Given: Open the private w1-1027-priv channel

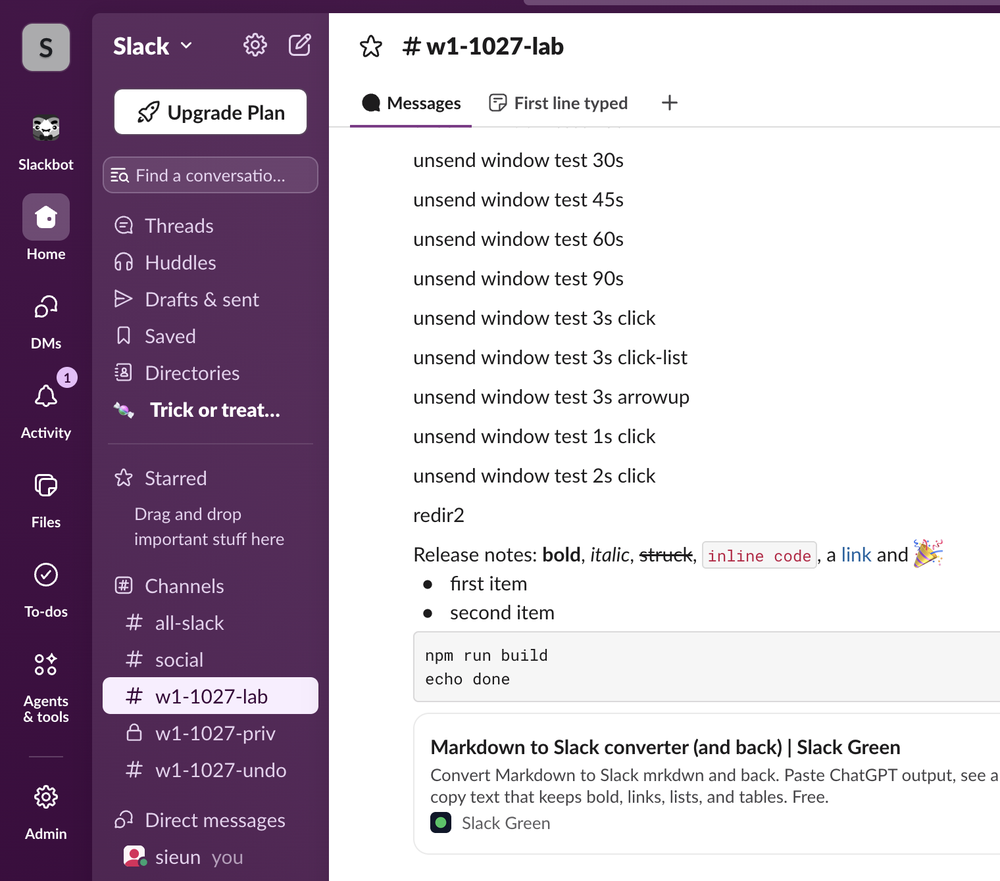Looking at the screenshot, I should point(210,734).
